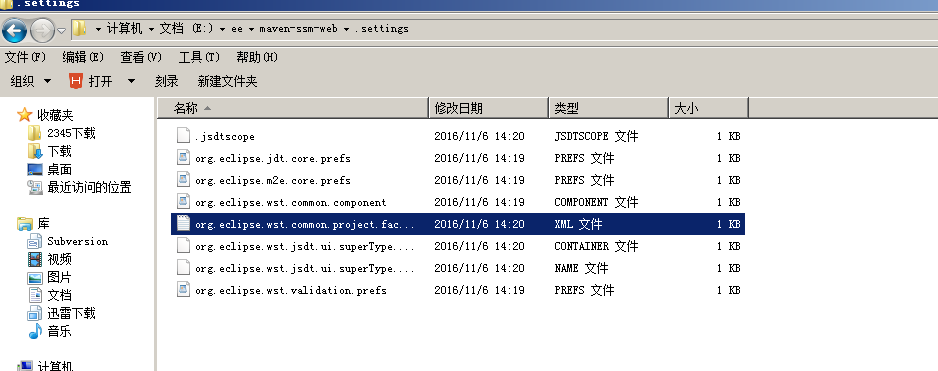Sort by the 类型 column header
The height and width of the screenshot is (371, 938).
(x=608, y=108)
